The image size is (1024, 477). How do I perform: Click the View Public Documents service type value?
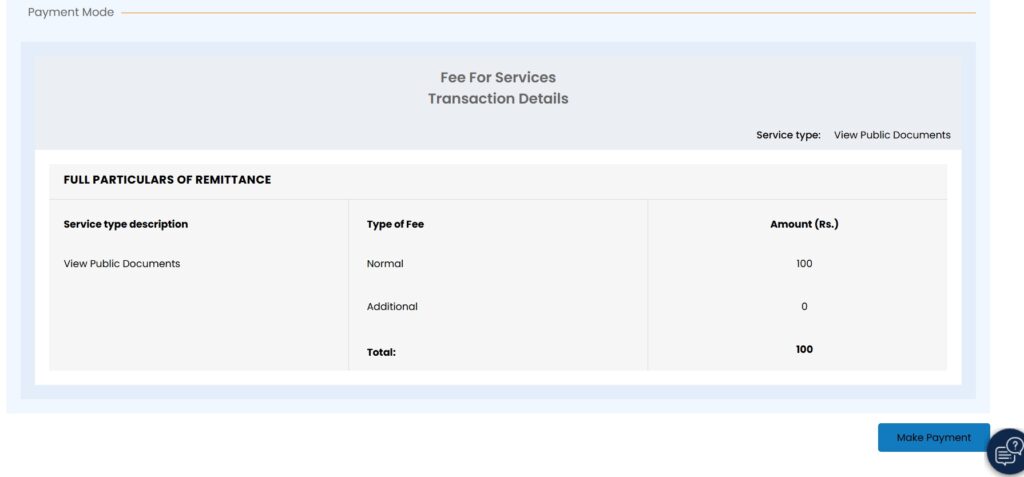click(892, 135)
